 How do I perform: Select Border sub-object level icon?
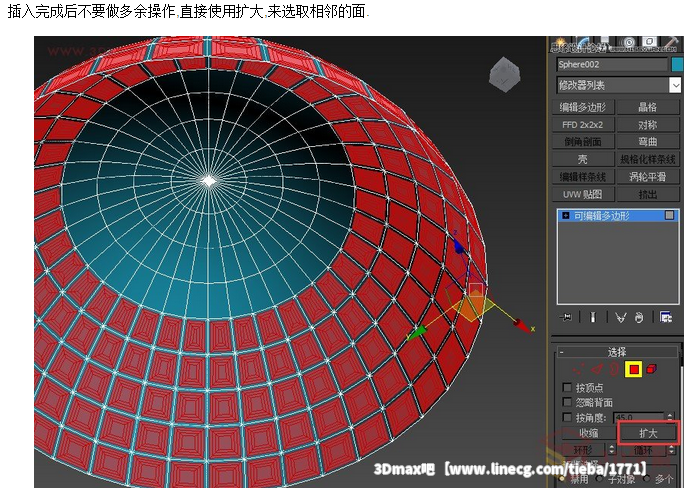click(614, 369)
